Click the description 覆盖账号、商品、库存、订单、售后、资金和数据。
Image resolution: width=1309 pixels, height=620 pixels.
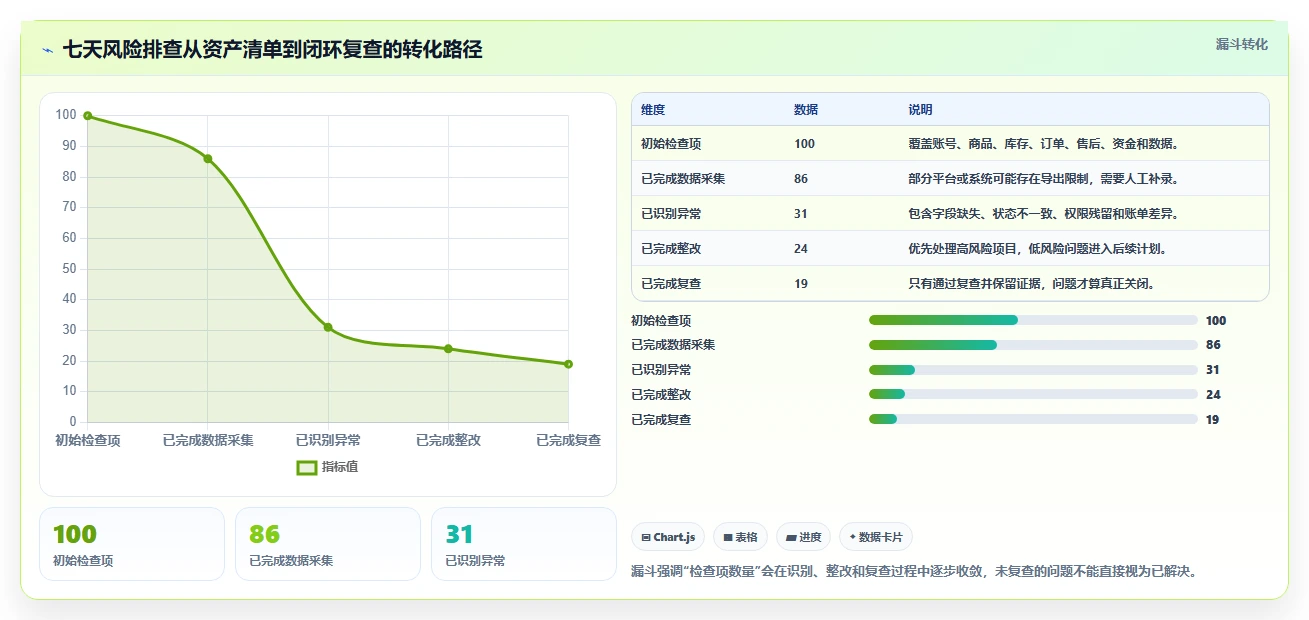click(x=1044, y=144)
